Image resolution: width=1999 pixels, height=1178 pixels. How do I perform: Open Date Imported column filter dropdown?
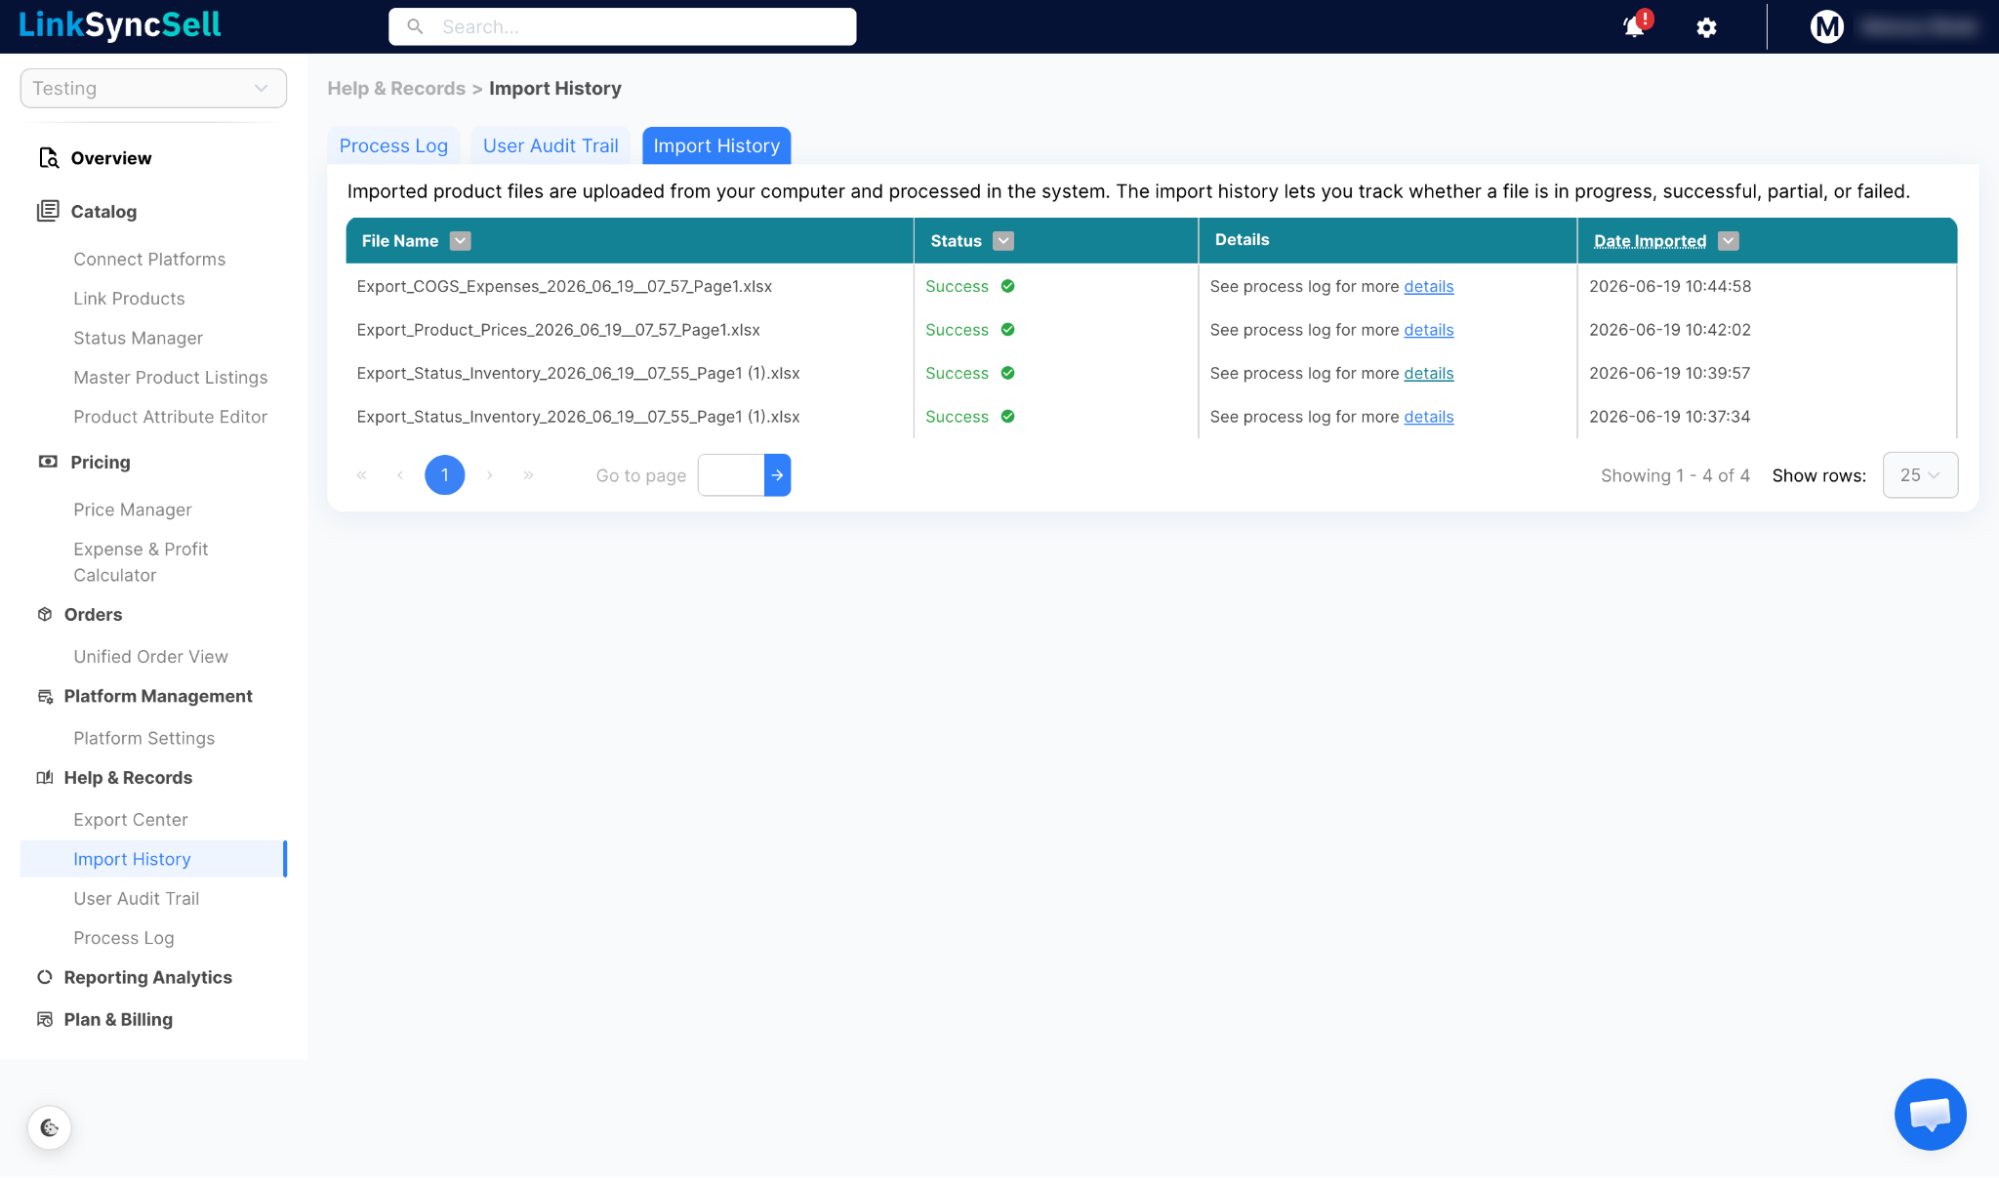tap(1728, 241)
